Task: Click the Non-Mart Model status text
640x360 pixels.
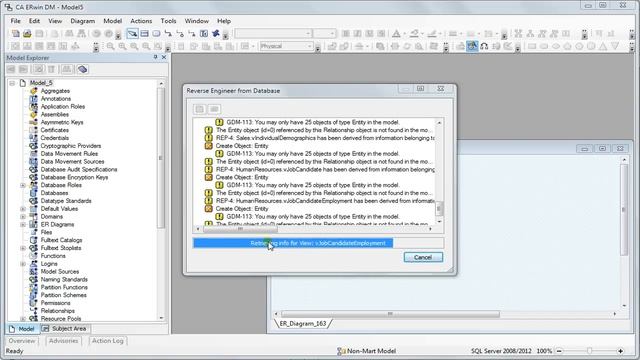Action: pos(371,351)
